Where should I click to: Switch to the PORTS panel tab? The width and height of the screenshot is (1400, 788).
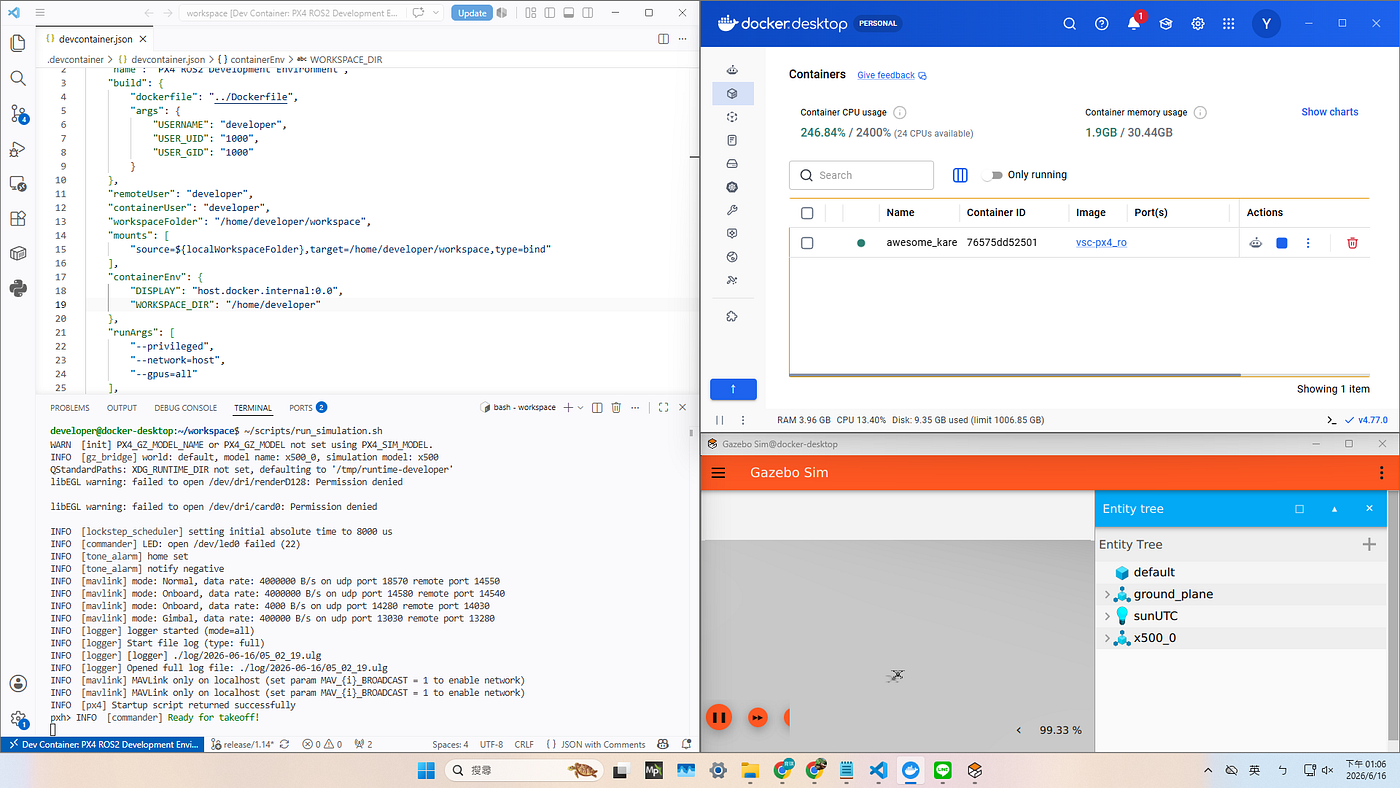coord(308,408)
